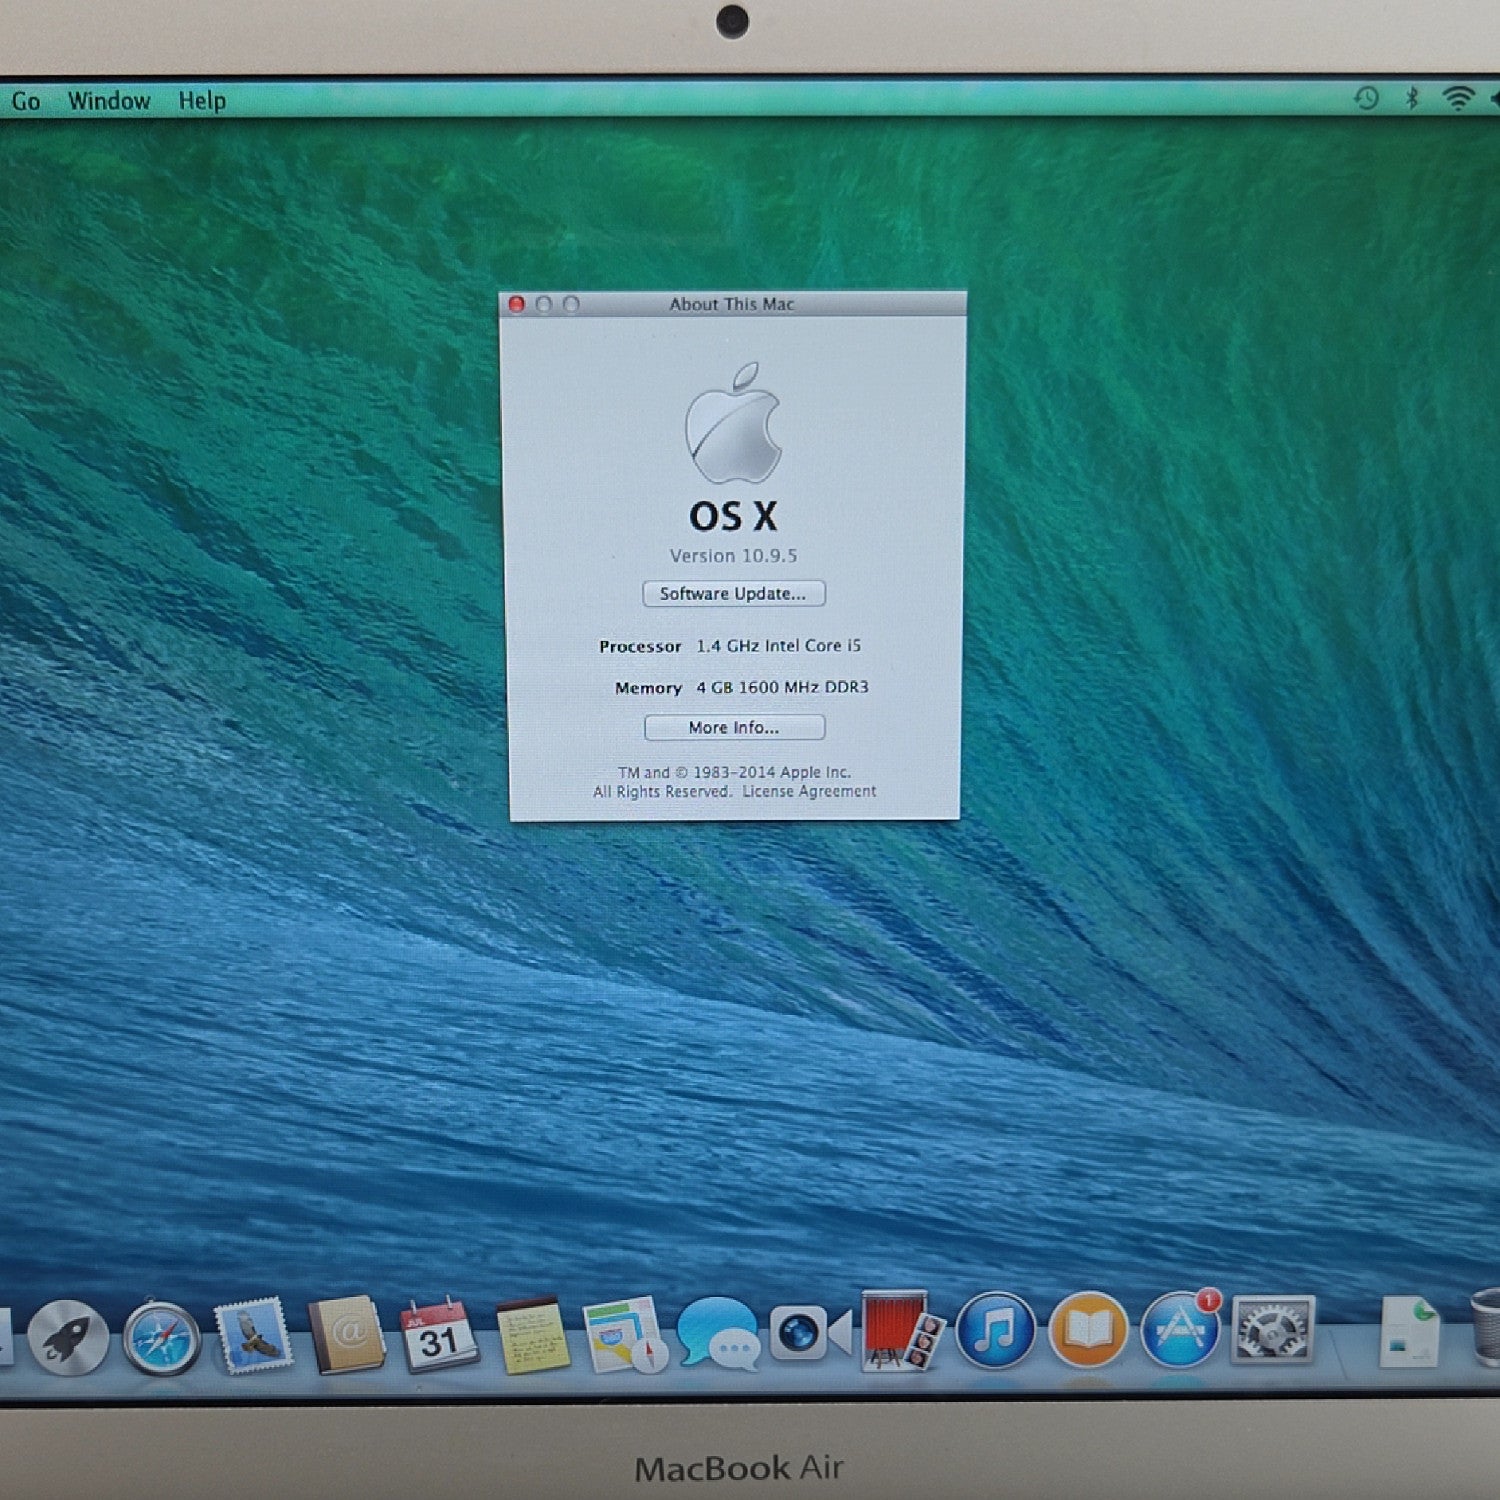
Task: Open the Calendar icon showing 31
Action: click(439, 1334)
